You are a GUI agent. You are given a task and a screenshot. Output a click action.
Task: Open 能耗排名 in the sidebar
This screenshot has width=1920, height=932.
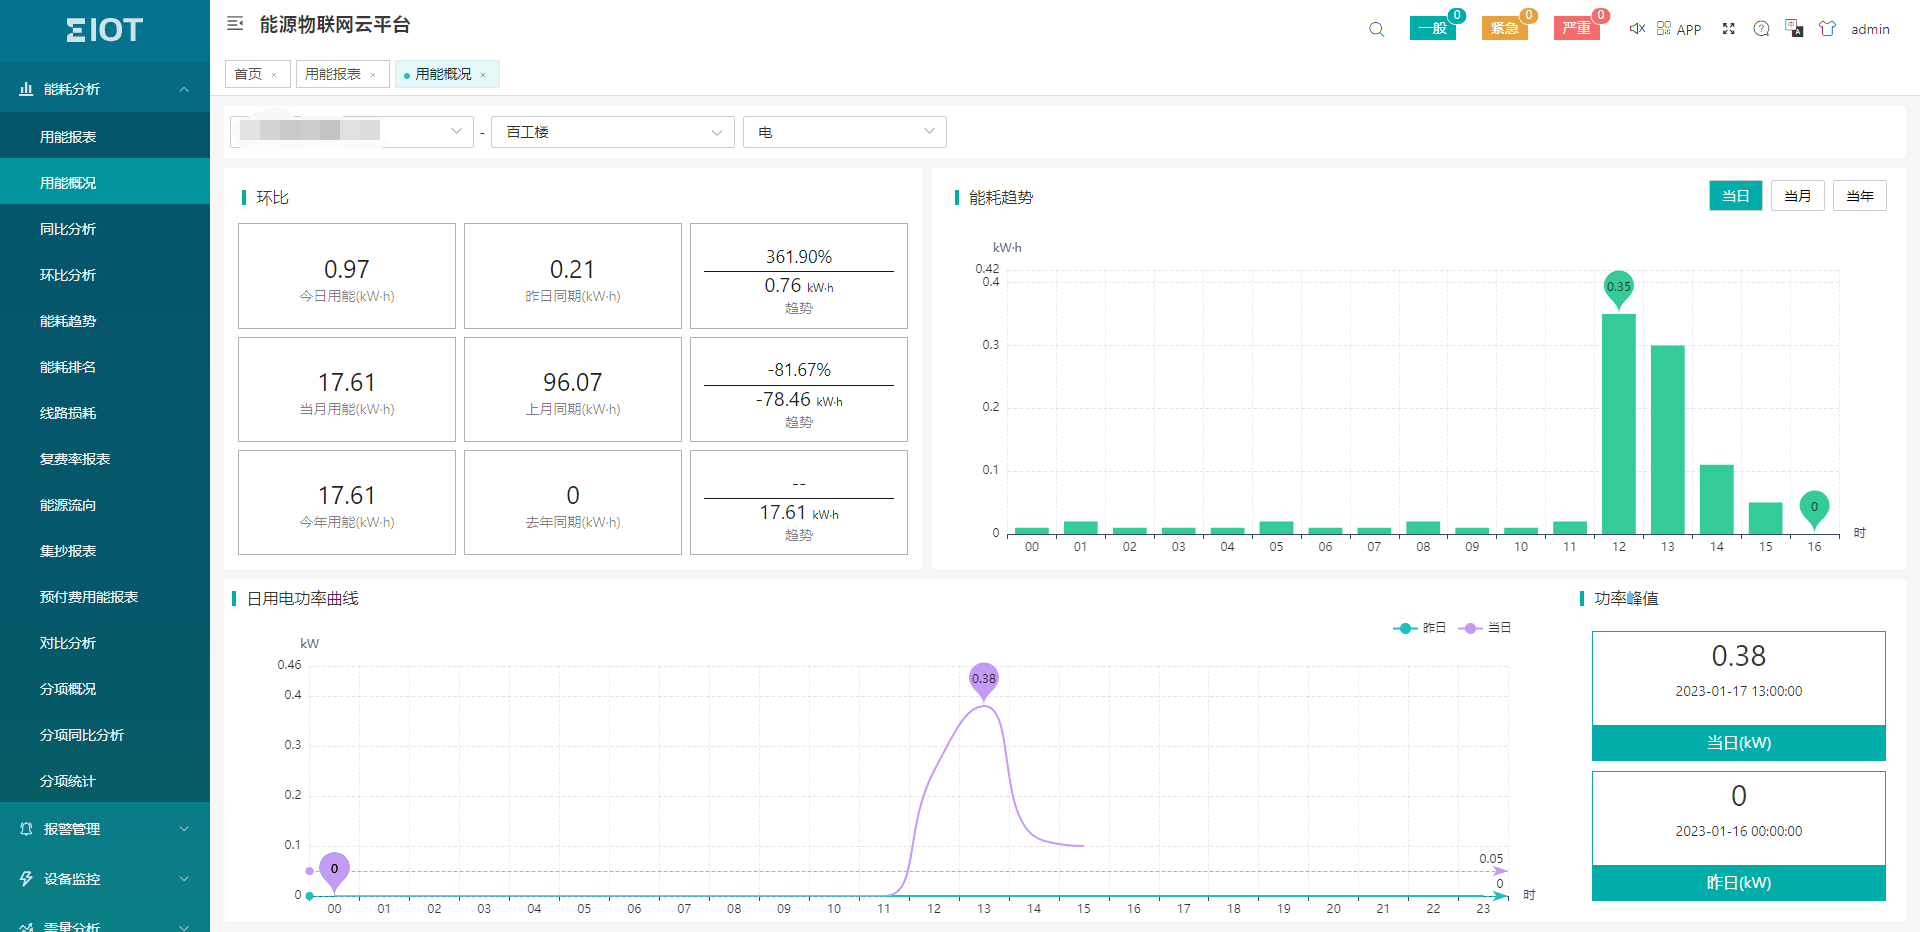tap(105, 367)
